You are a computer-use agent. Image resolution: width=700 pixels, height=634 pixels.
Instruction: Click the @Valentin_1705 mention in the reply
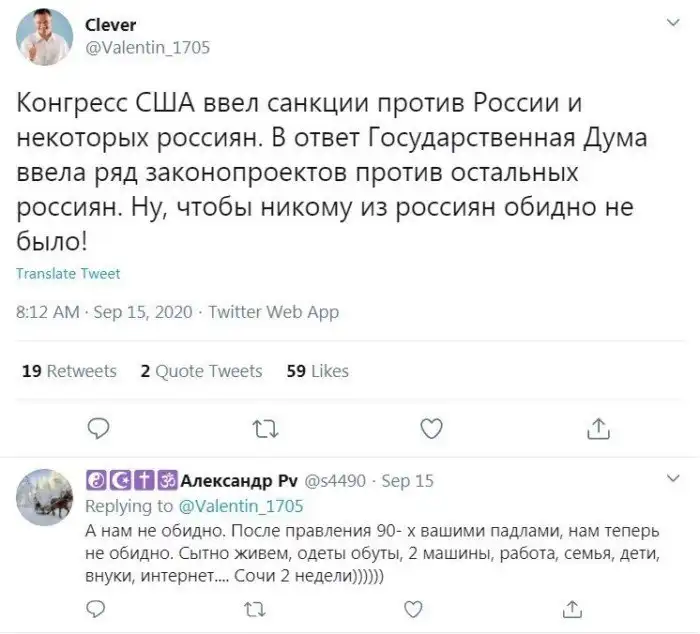(240, 506)
